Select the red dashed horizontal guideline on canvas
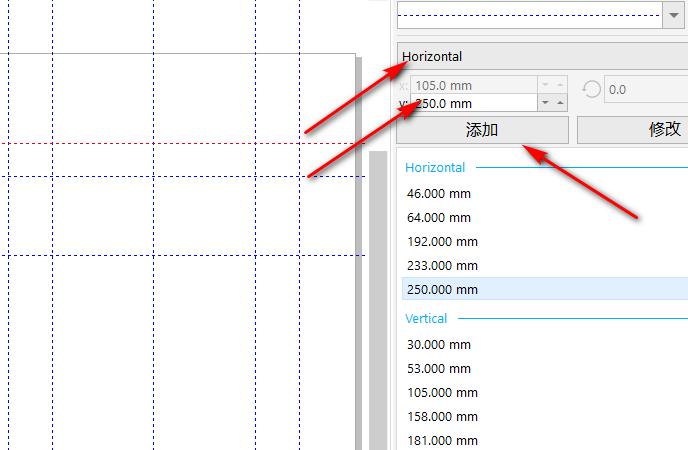The height and width of the screenshot is (450, 688). (x=182, y=143)
